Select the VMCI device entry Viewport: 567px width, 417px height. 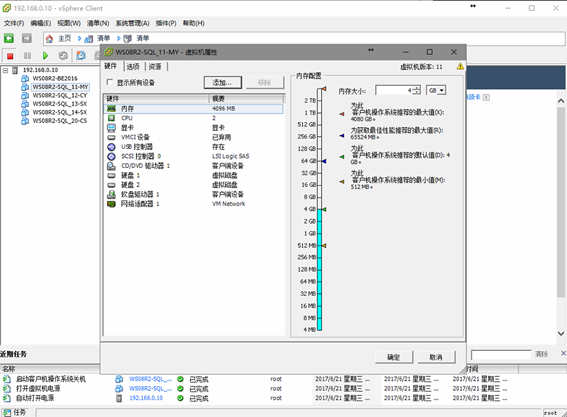click(x=193, y=137)
